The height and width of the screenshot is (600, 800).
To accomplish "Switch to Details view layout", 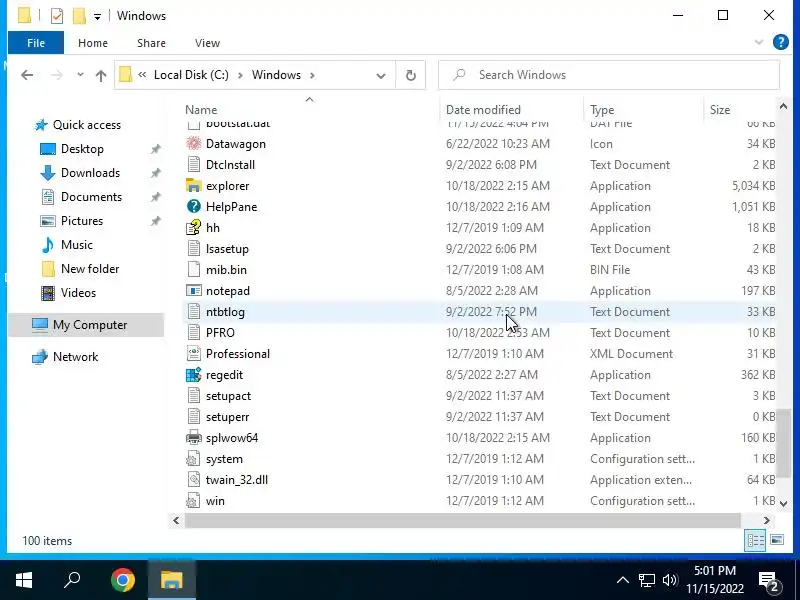I will (755, 540).
